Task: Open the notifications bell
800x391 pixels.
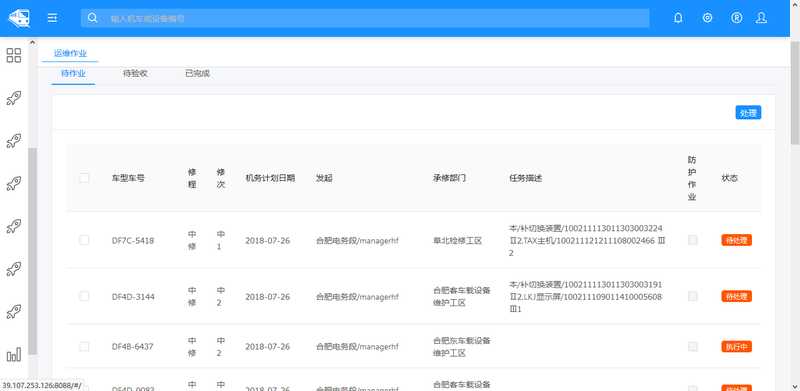Action: click(x=678, y=18)
